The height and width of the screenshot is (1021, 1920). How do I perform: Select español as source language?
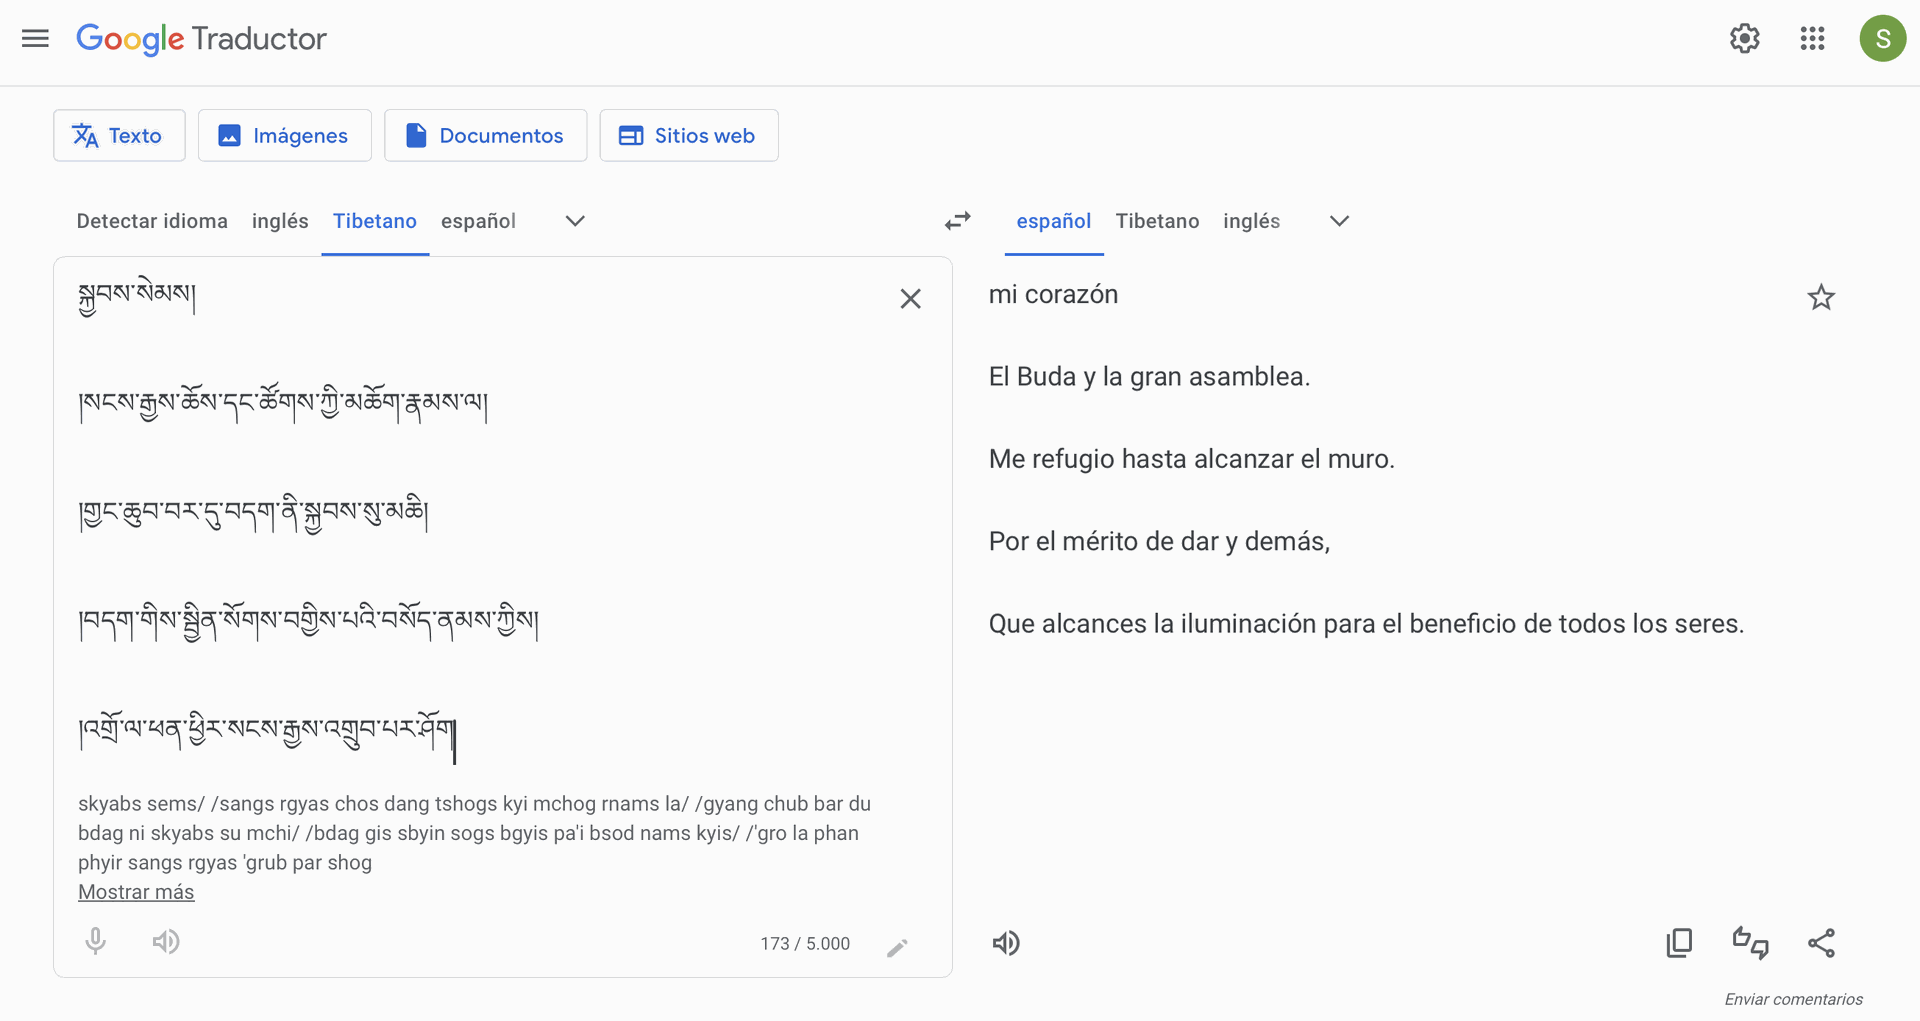coord(478,221)
